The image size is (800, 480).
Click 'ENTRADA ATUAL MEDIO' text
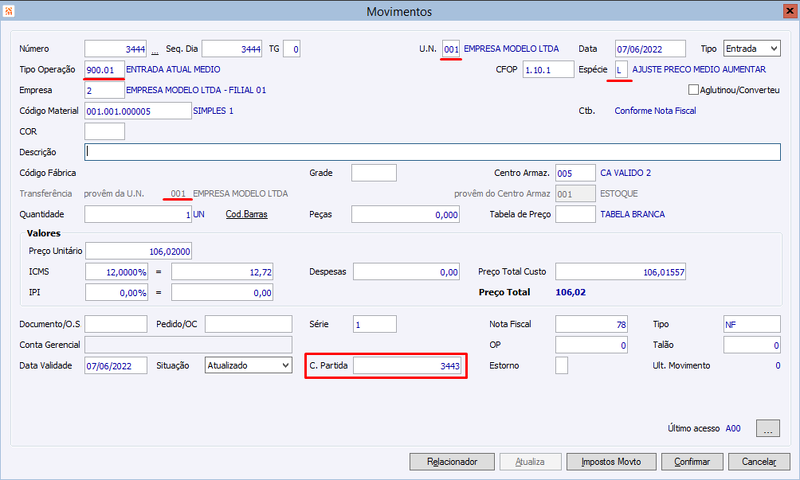(x=173, y=69)
